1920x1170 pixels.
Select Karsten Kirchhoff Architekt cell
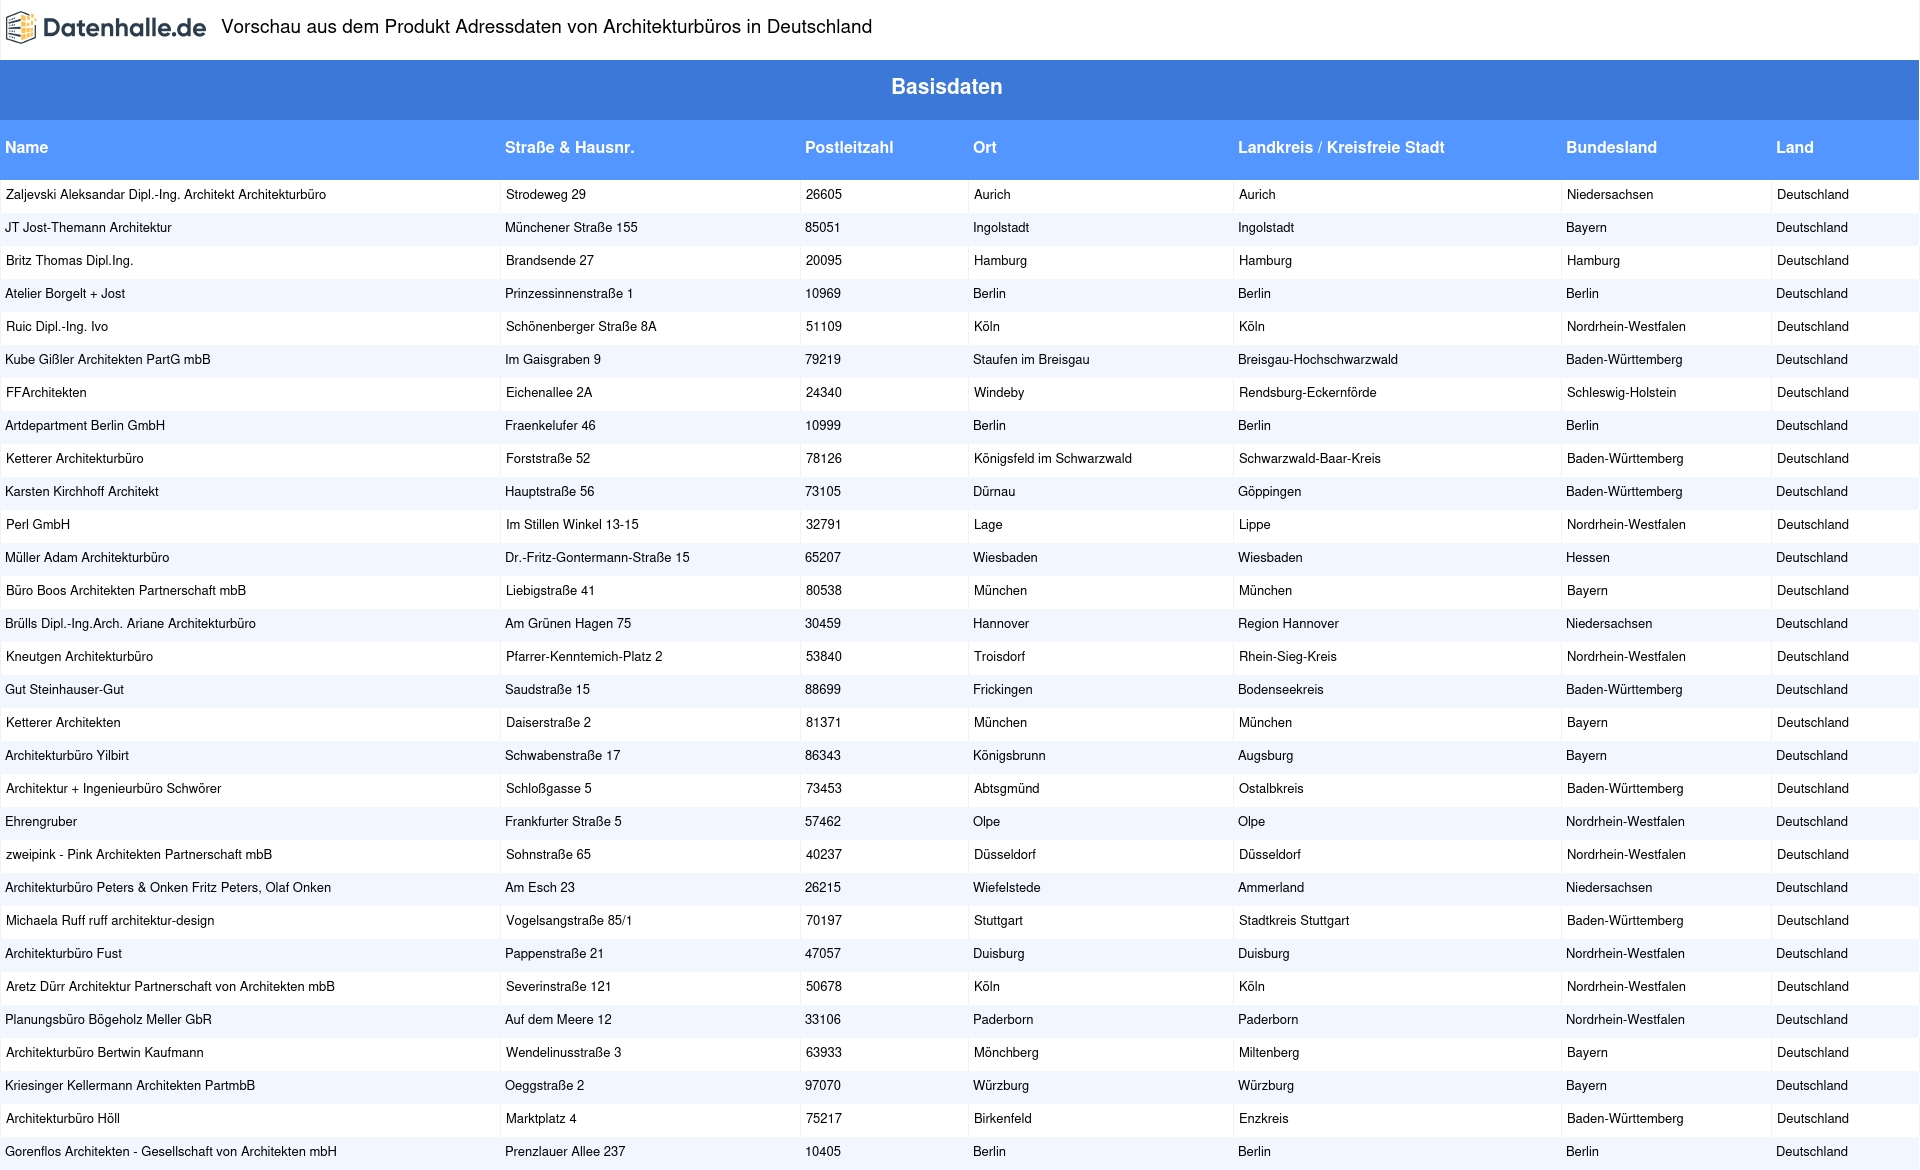(82, 492)
